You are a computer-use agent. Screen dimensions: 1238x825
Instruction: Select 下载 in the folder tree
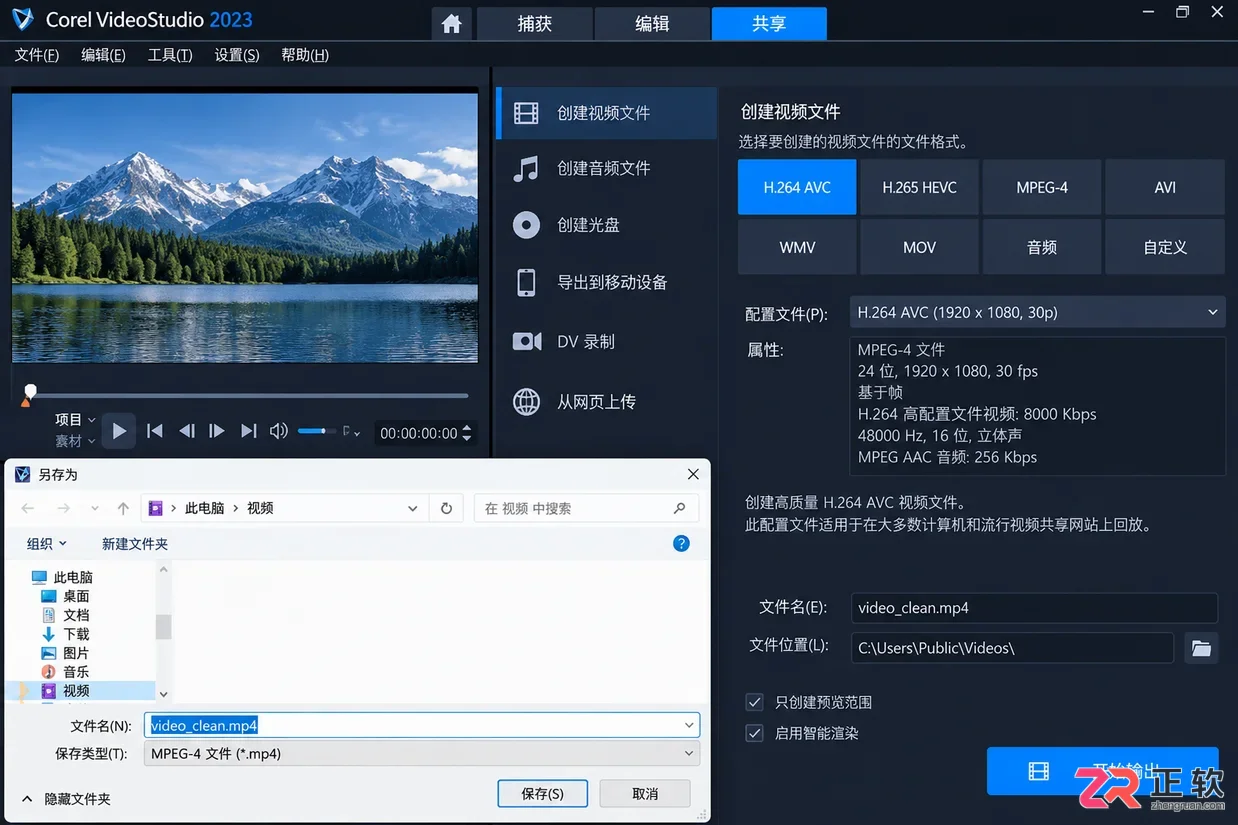point(66,634)
